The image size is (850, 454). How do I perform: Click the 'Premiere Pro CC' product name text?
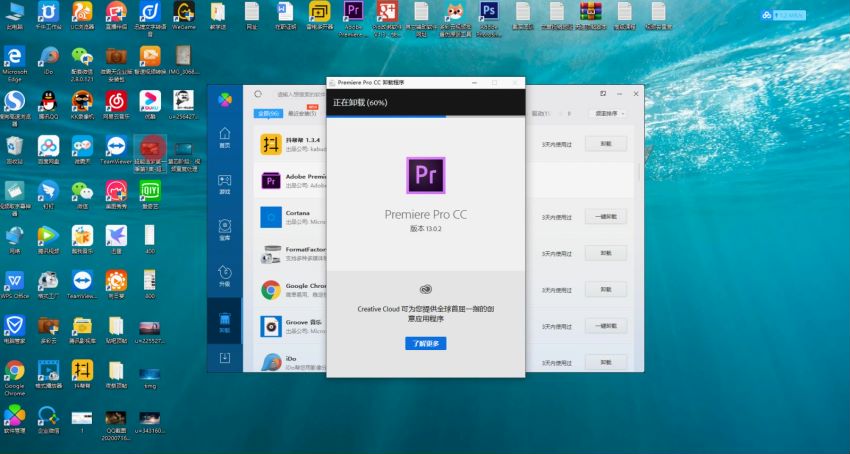coord(426,214)
